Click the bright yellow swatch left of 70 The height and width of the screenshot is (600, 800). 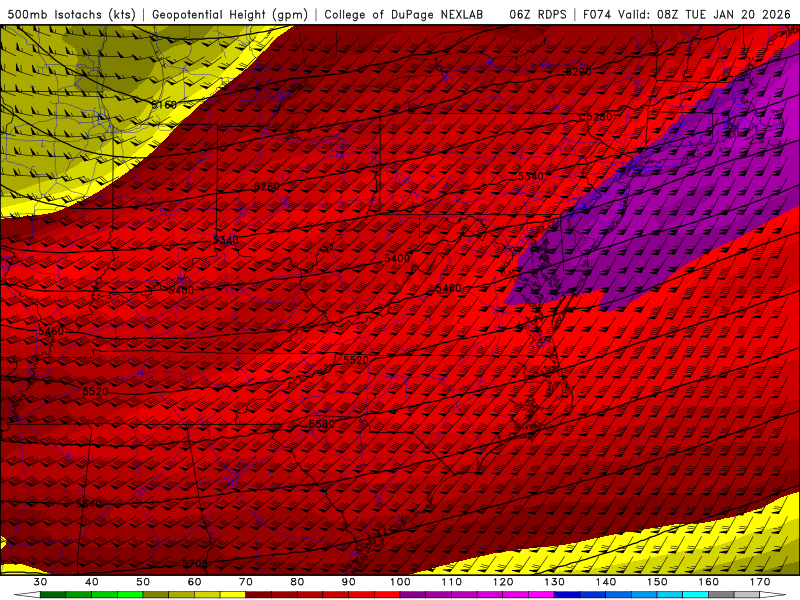(233, 595)
